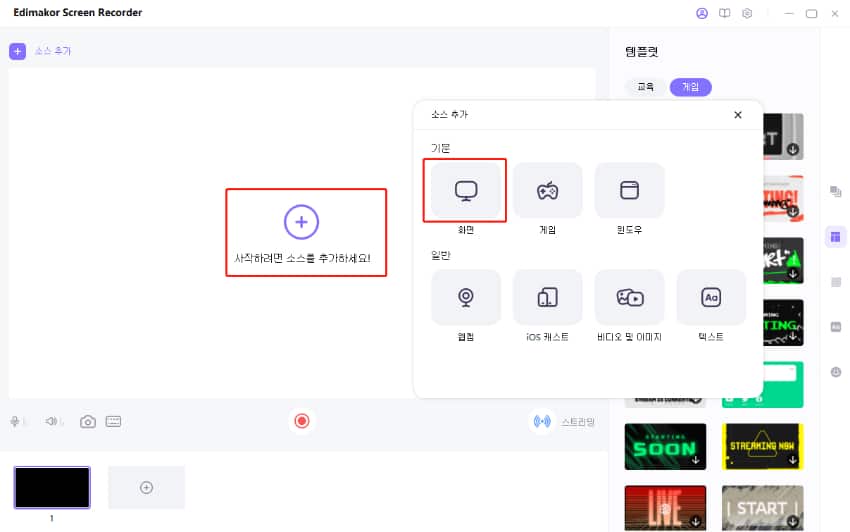The height and width of the screenshot is (532, 850).
Task: Switch to the 게임 template tab
Action: 691,87
